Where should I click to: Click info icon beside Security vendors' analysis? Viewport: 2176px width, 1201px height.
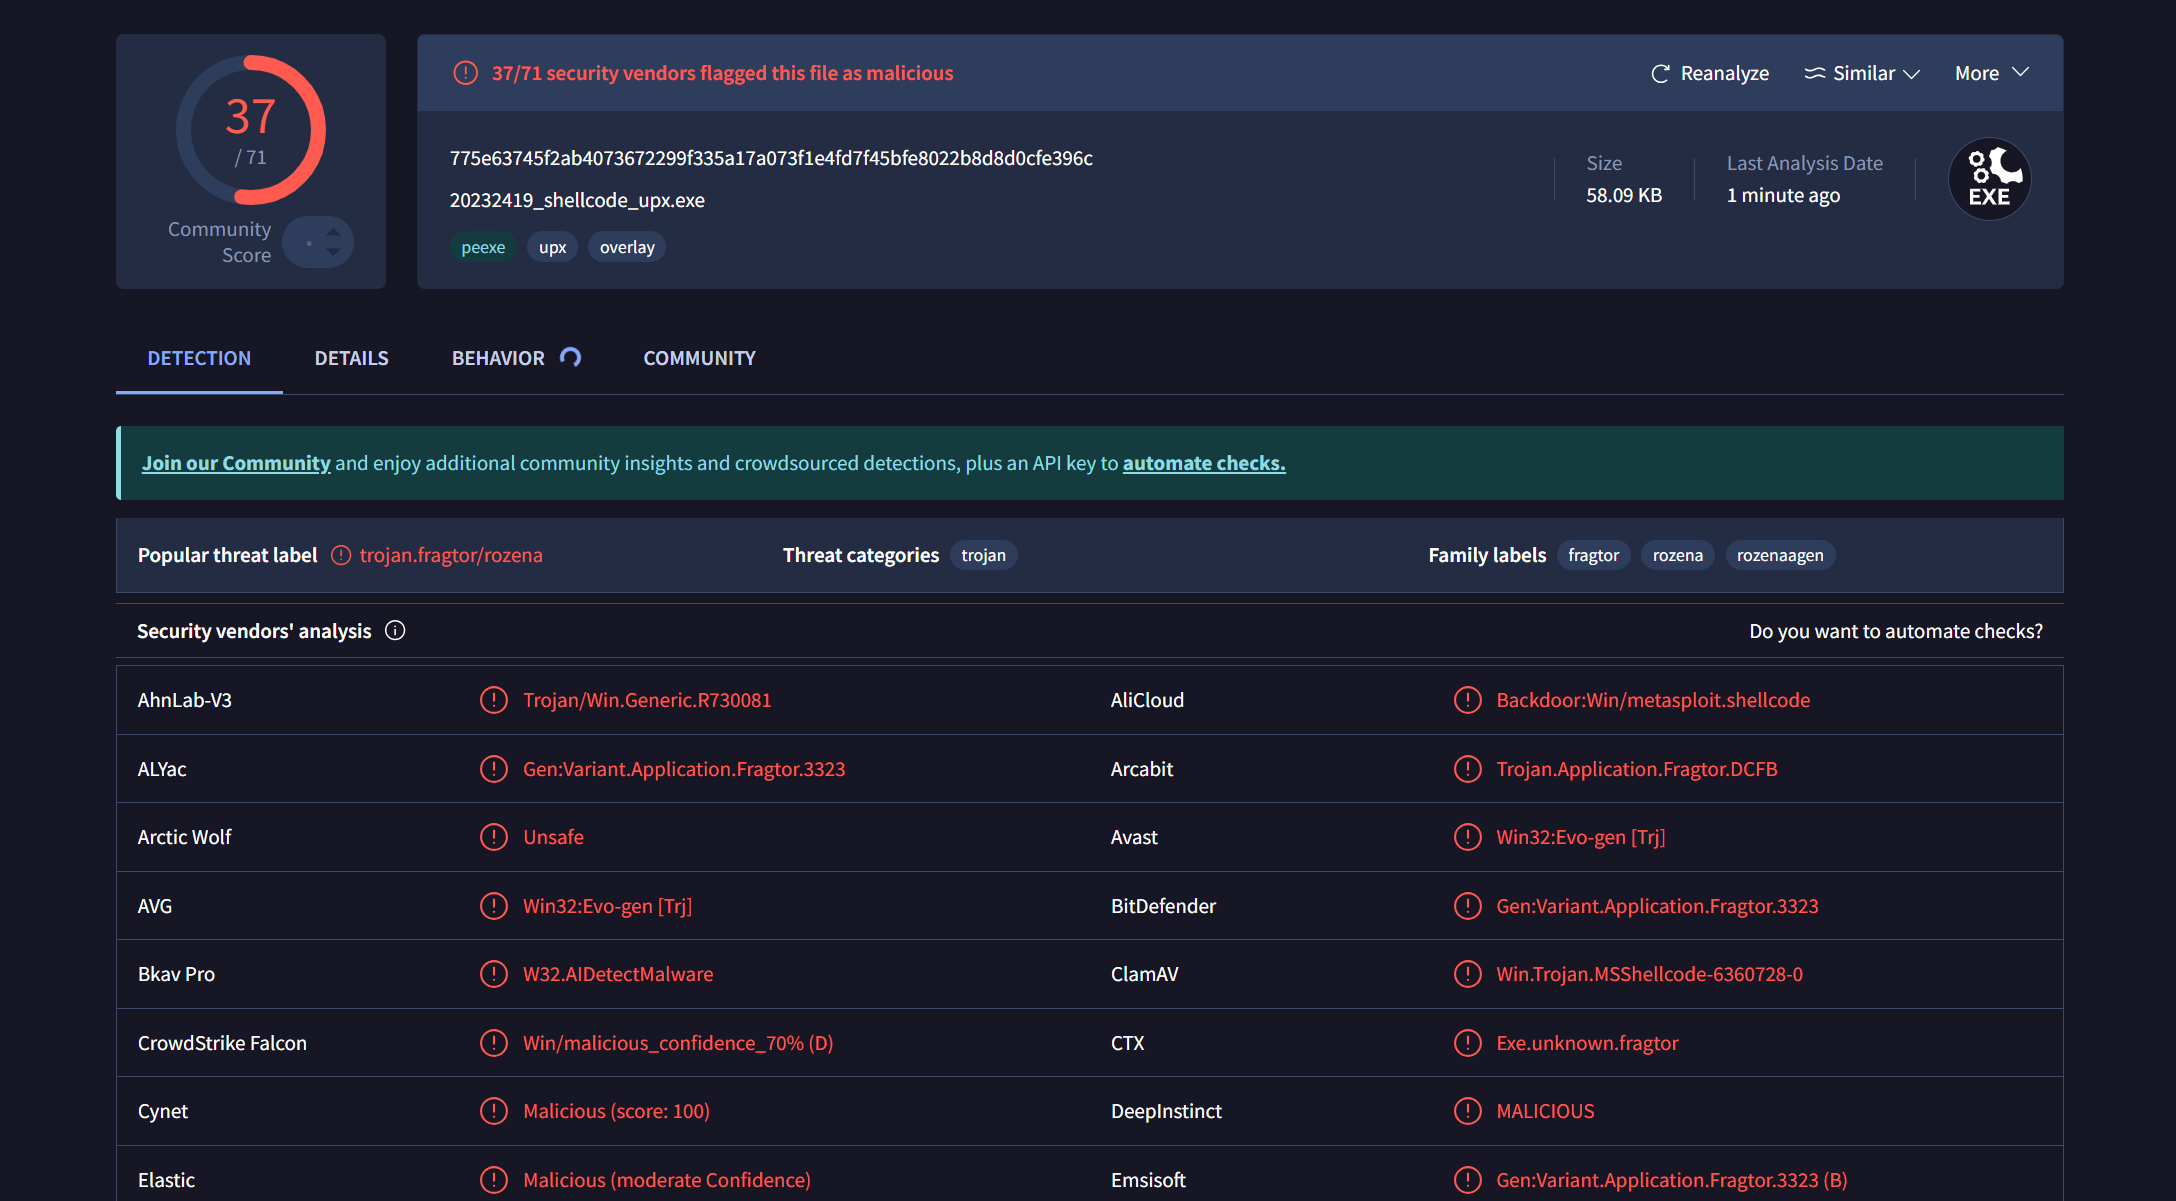tap(395, 631)
